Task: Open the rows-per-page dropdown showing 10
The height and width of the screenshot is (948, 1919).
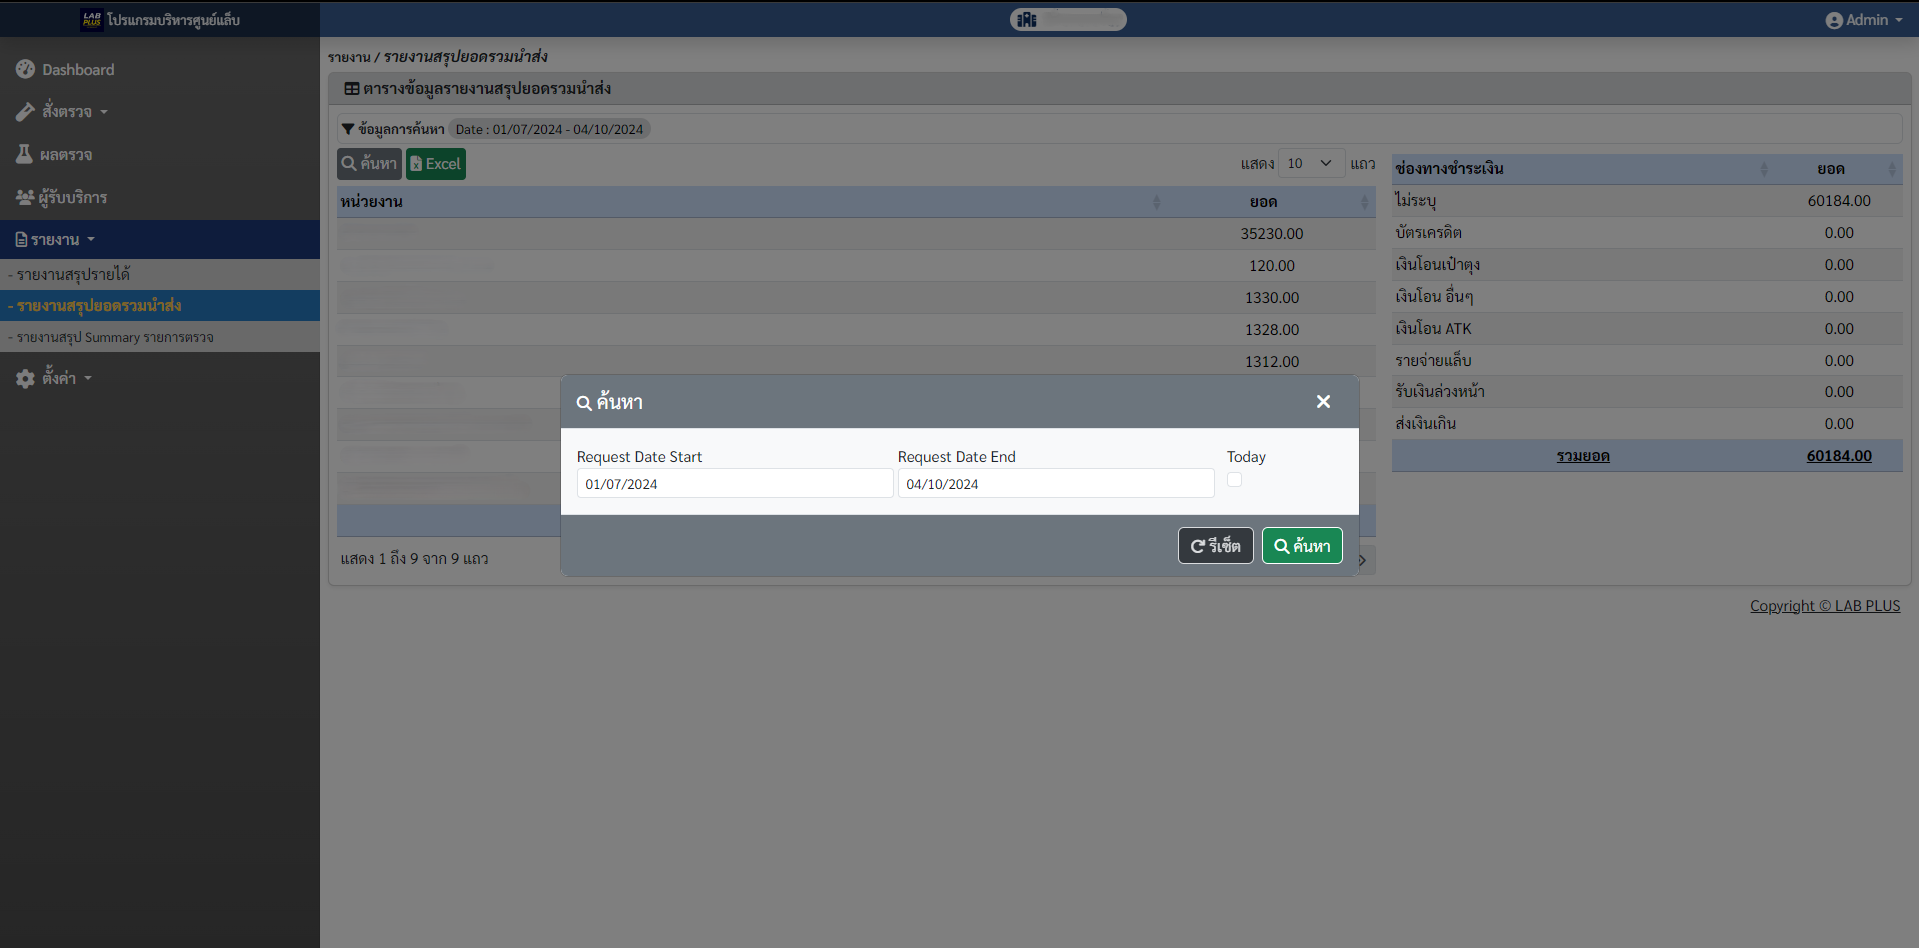Action: pos(1310,163)
